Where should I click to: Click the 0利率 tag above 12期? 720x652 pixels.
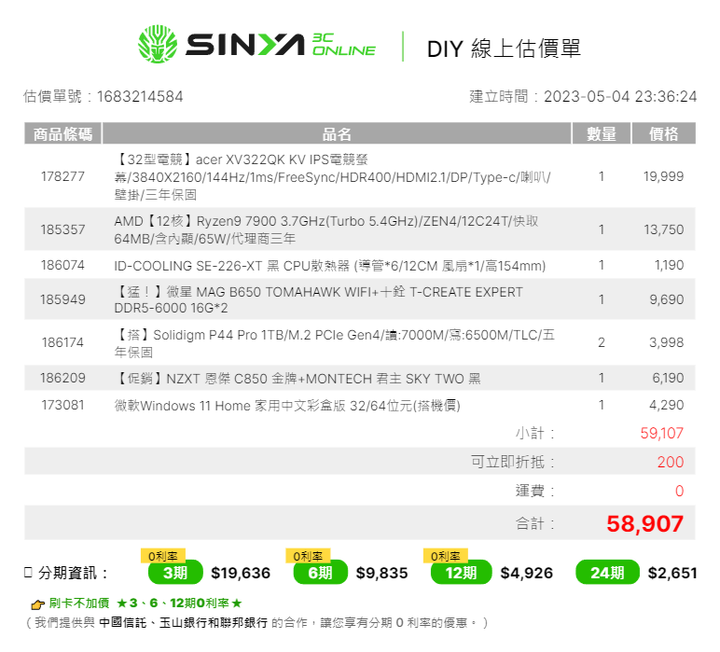445,556
